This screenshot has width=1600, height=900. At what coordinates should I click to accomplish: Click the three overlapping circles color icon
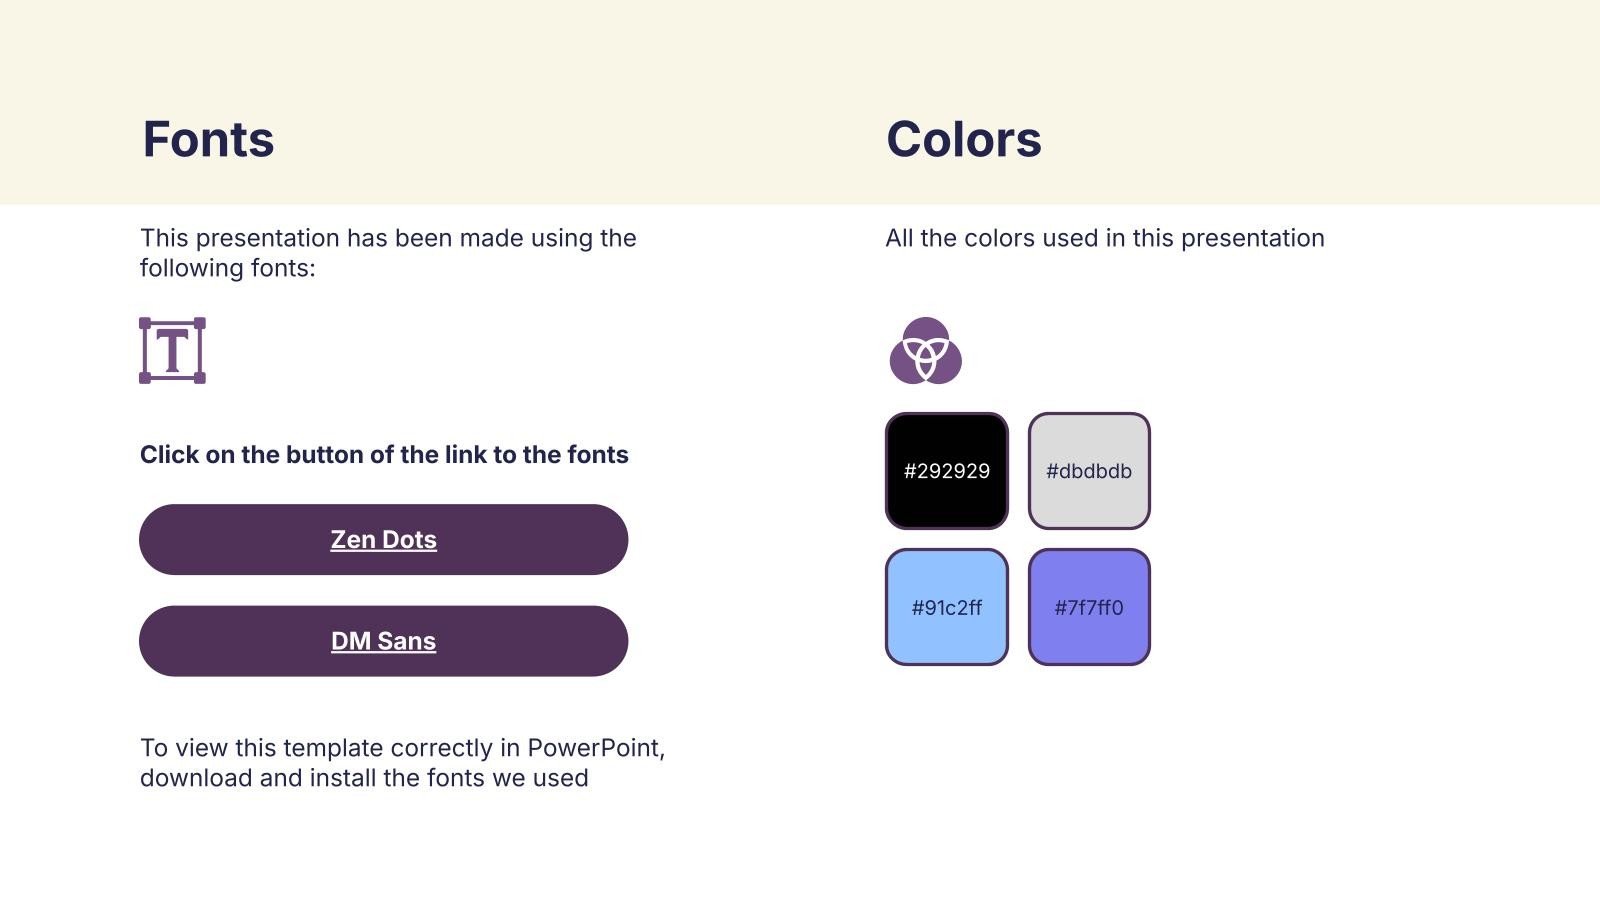(x=925, y=351)
